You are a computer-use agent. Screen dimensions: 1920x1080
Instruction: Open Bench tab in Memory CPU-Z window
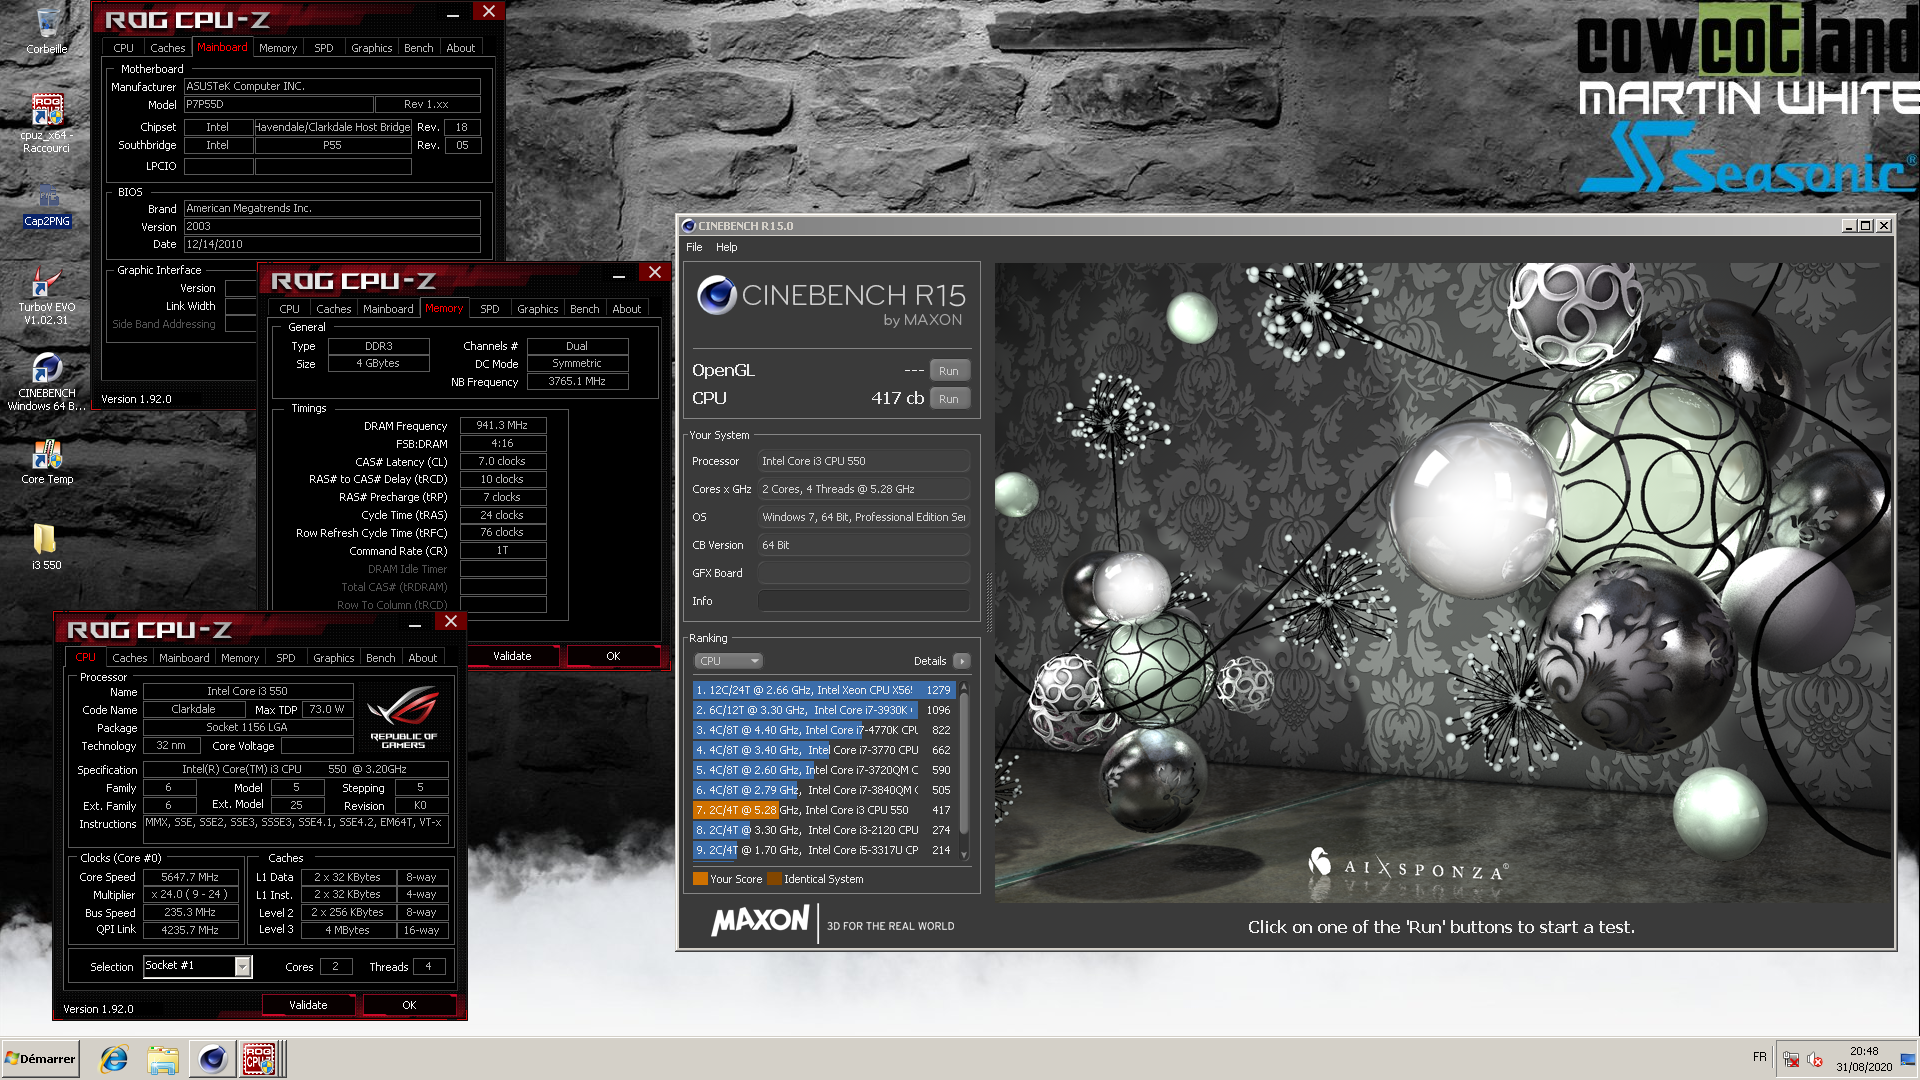[x=585, y=309]
